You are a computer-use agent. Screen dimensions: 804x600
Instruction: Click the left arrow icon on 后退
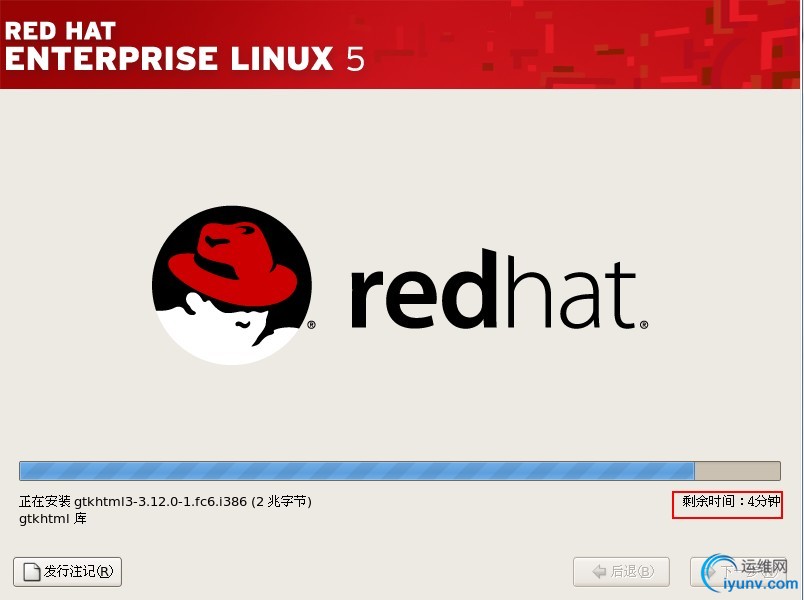599,571
